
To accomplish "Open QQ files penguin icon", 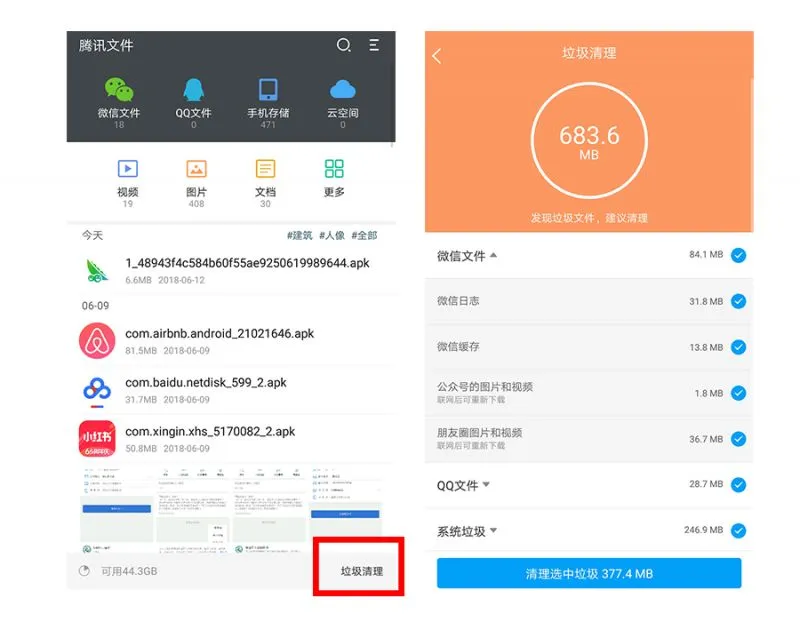I will coord(193,89).
